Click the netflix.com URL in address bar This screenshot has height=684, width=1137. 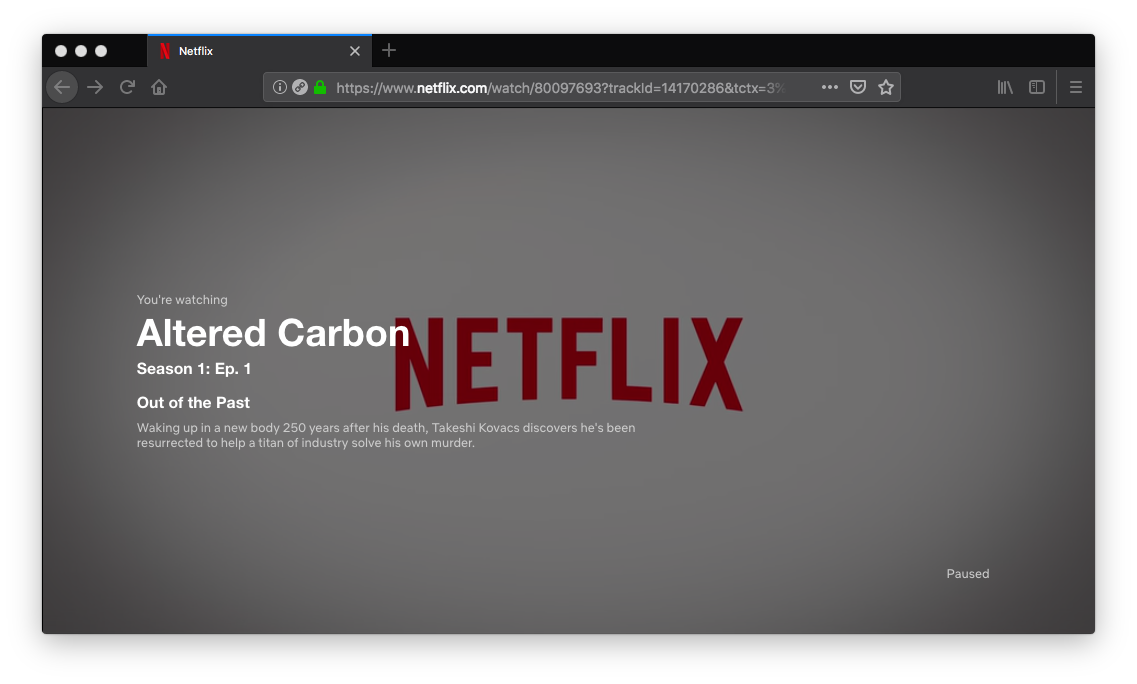click(561, 88)
